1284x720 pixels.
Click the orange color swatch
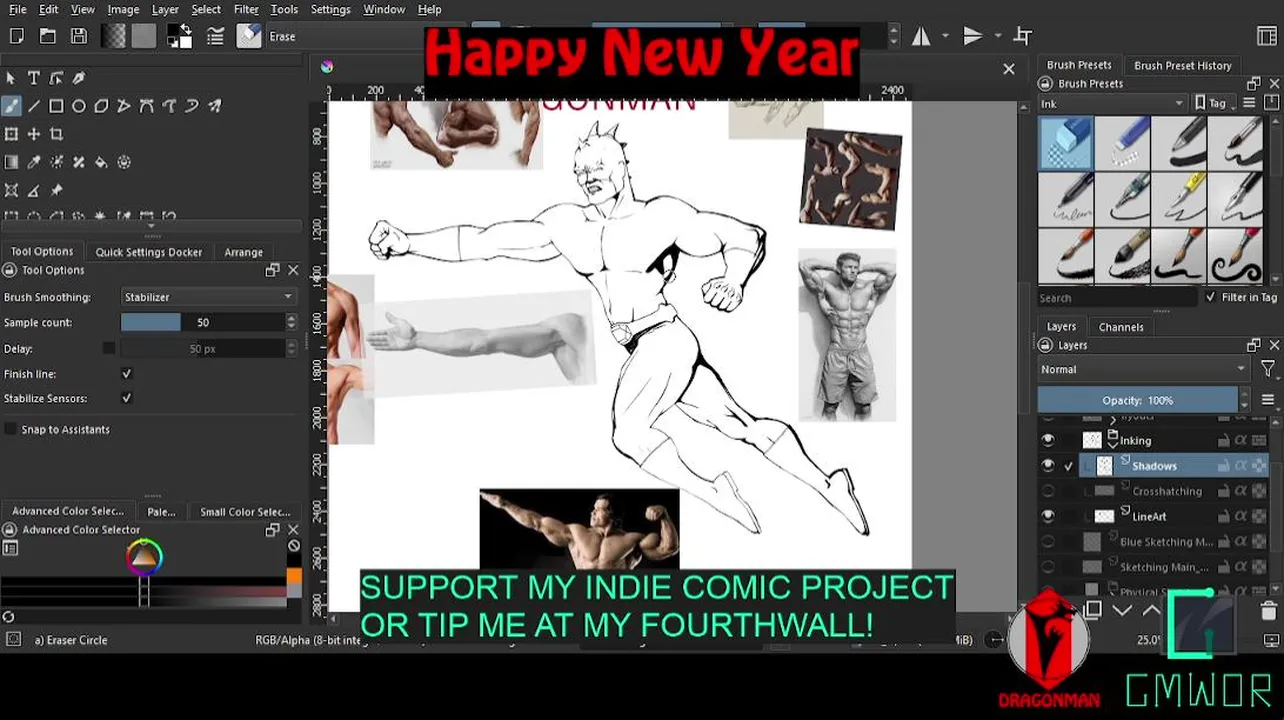(x=294, y=576)
